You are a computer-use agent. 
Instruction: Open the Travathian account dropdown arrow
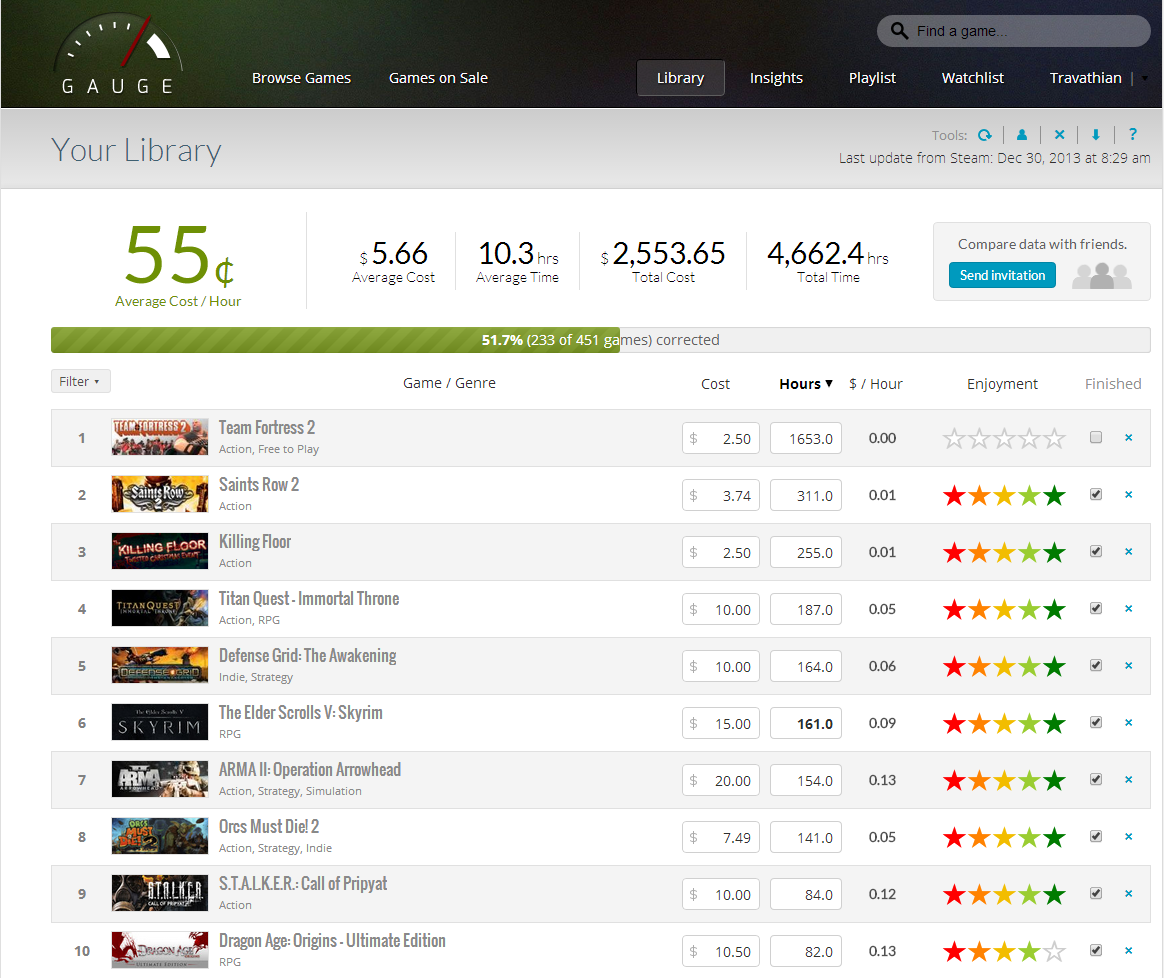pos(1145,78)
